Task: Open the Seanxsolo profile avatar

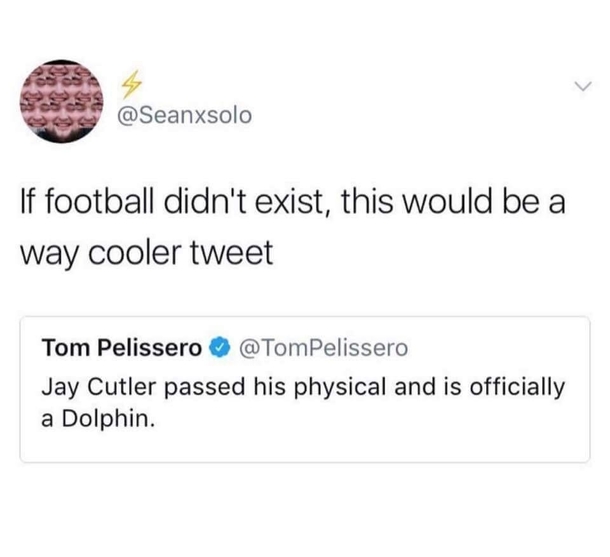Action: coord(61,101)
